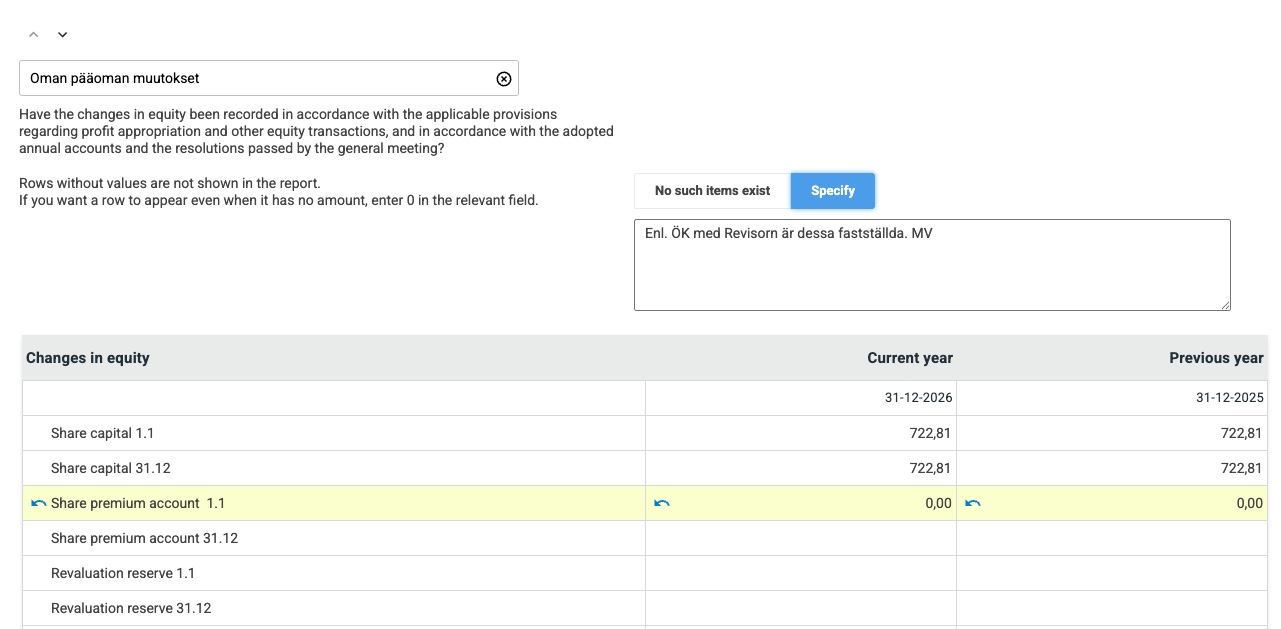1281x629 pixels.
Task: Click the up chevron arrow at top
Action: point(33,35)
